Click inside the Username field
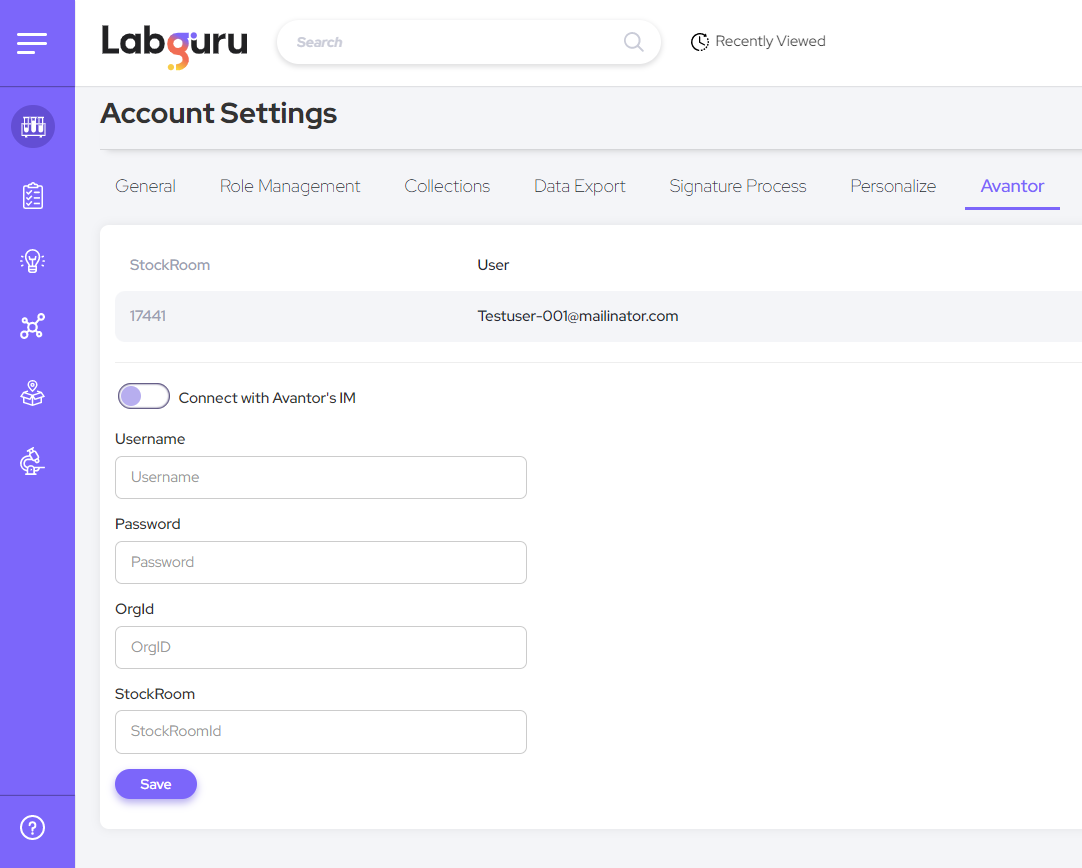 coord(320,477)
